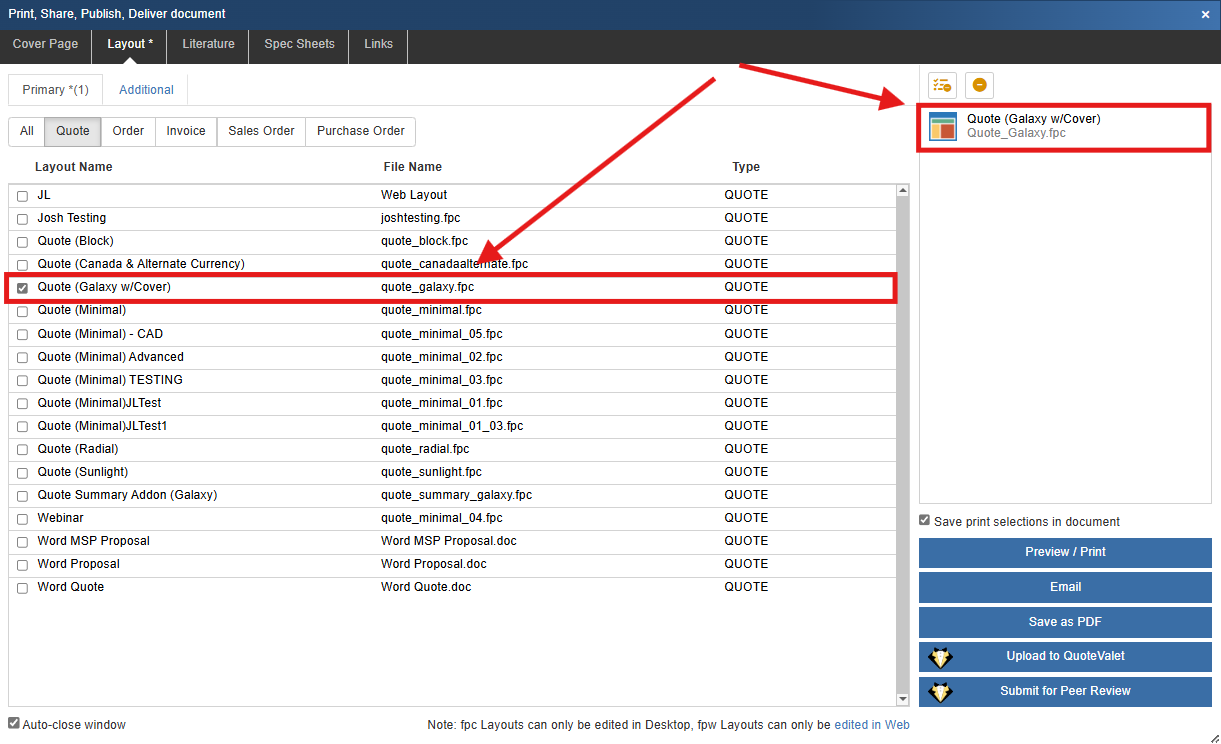Switch to the Additional layouts sub-tab
This screenshot has height=744, width=1221.
point(146,90)
